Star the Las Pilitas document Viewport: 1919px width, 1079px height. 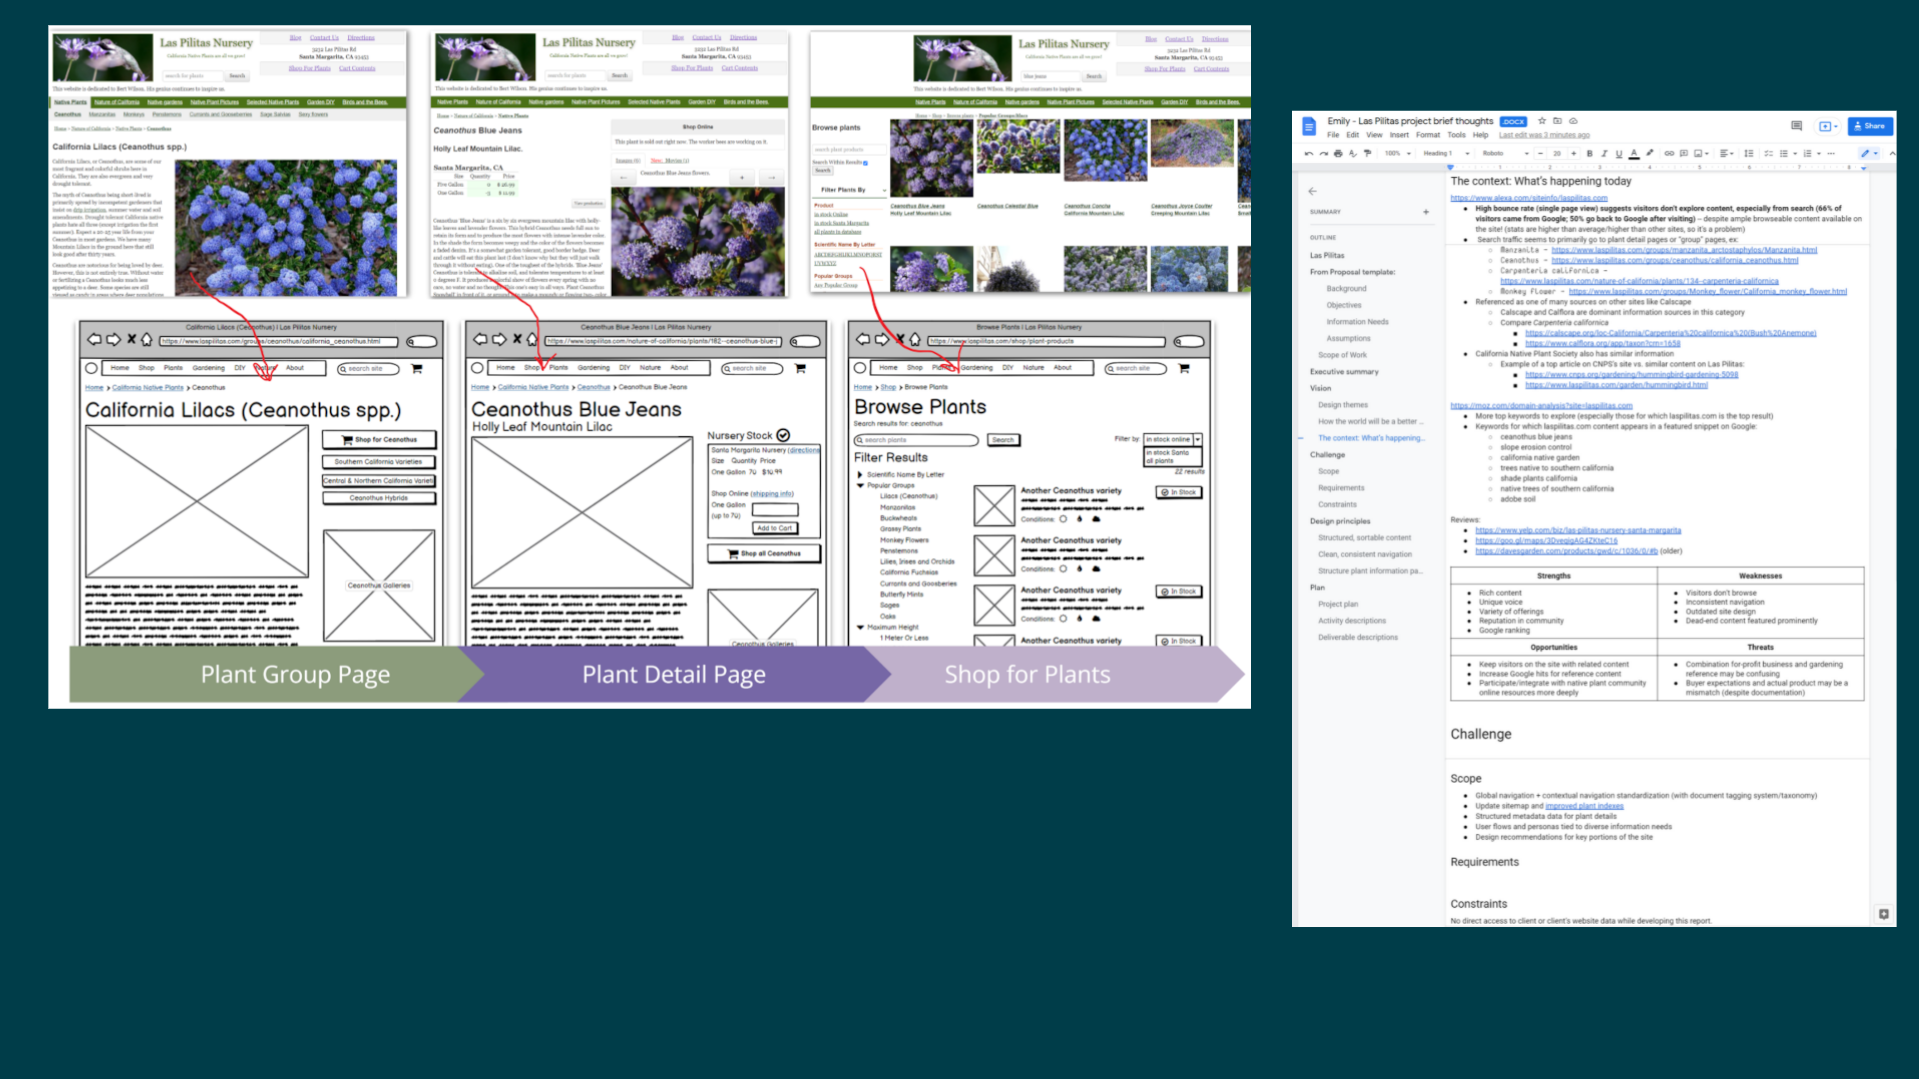tap(1542, 121)
